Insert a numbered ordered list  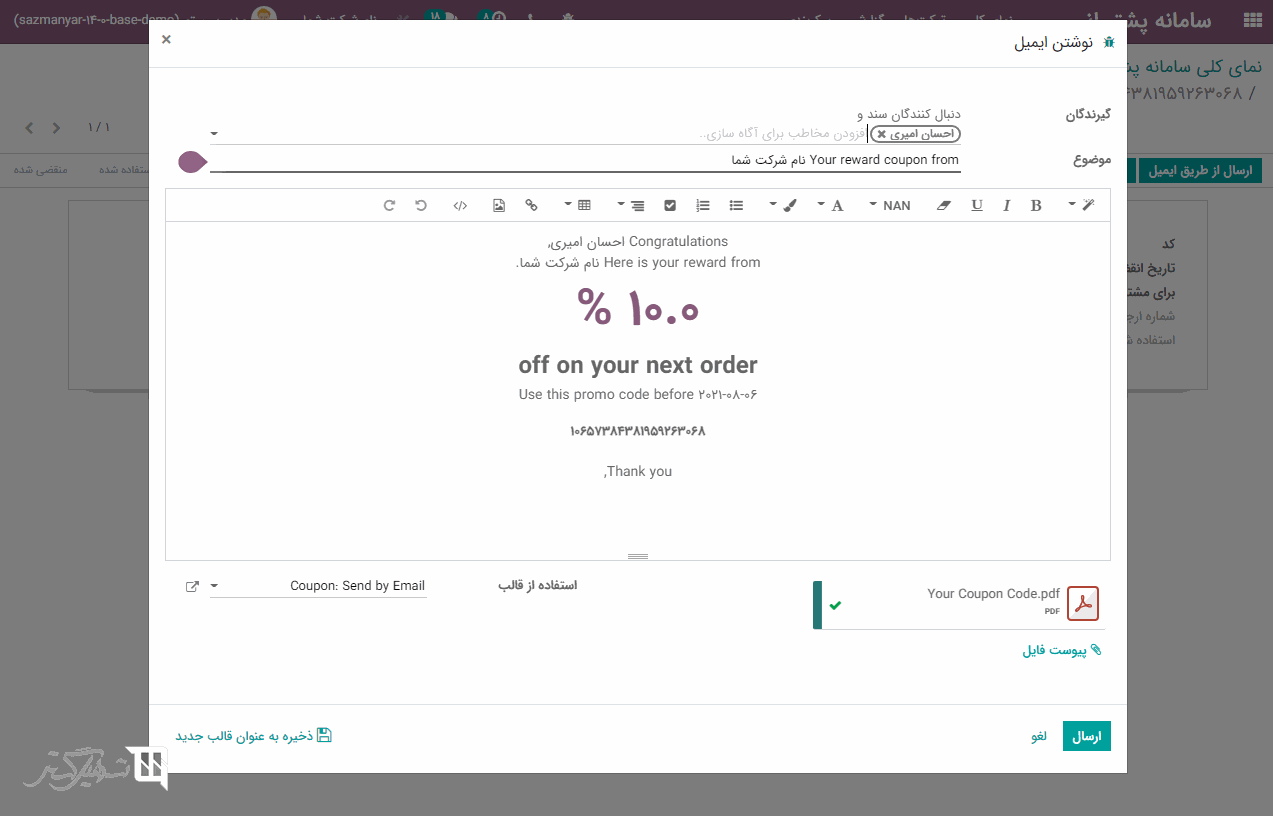pyautogui.click(x=703, y=205)
